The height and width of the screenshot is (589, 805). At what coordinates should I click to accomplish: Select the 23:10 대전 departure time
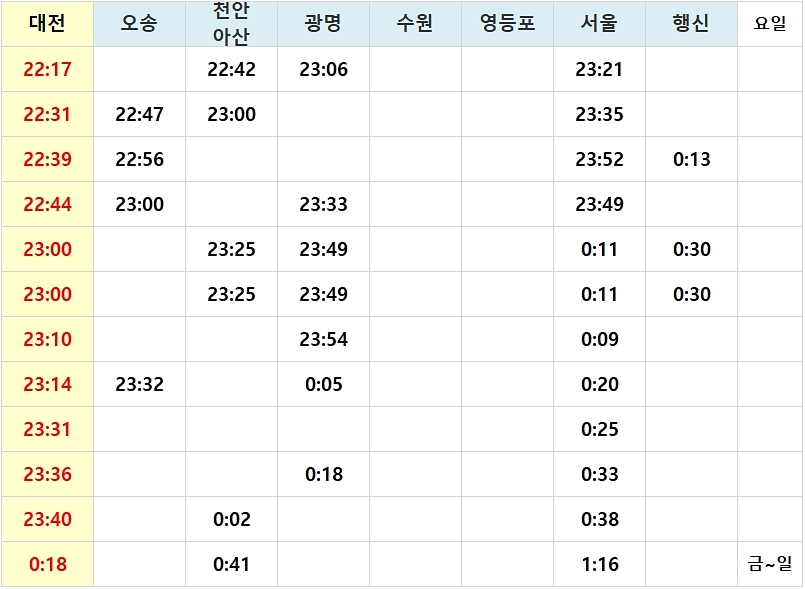47,339
